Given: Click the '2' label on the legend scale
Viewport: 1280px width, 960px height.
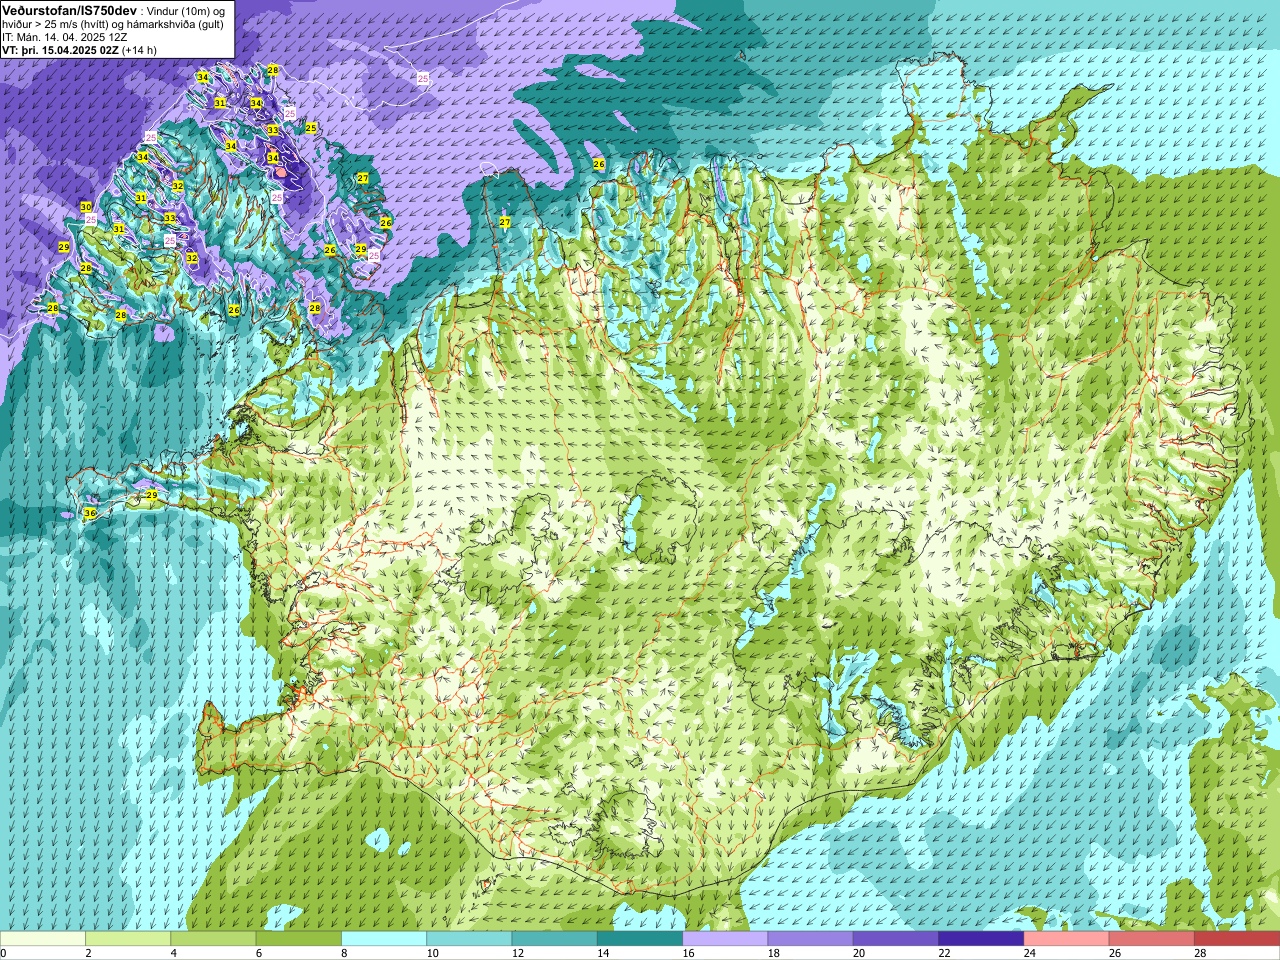Looking at the screenshot, I should click(88, 953).
